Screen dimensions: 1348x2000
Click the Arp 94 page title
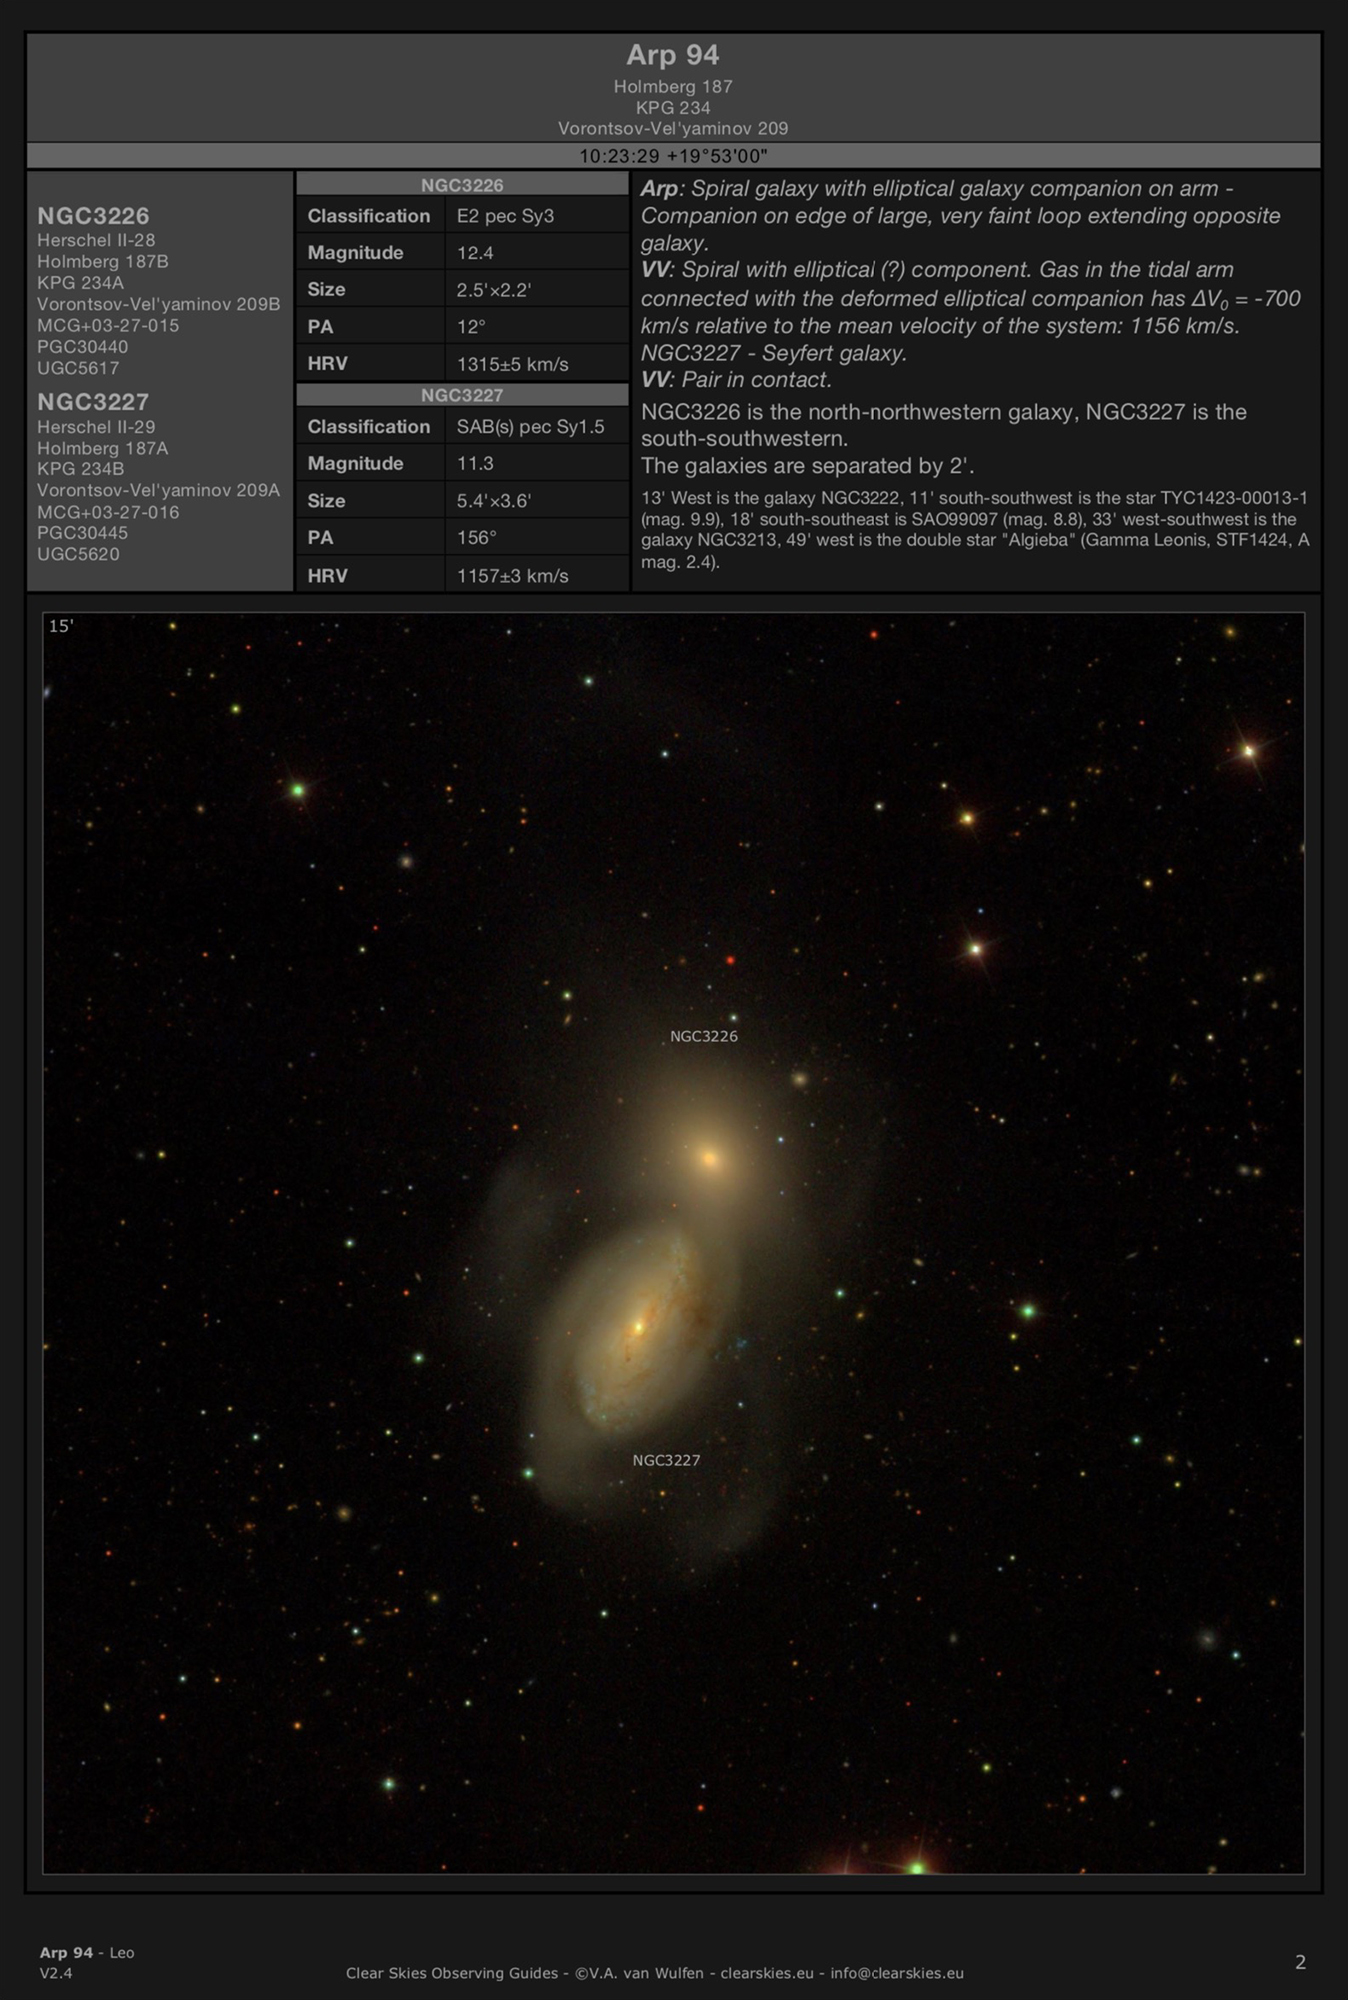673,55
